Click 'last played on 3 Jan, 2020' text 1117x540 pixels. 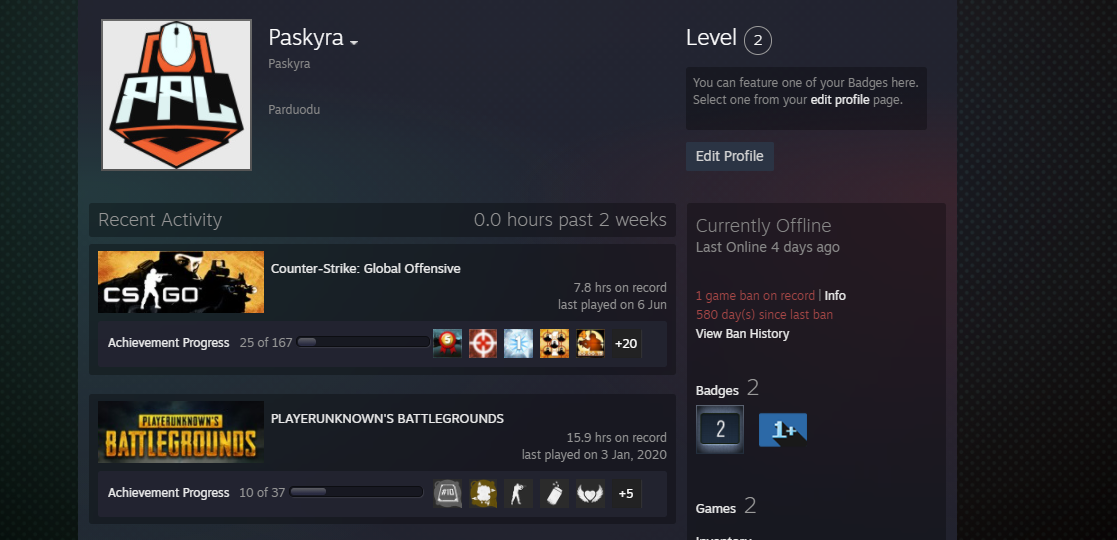(x=594, y=455)
